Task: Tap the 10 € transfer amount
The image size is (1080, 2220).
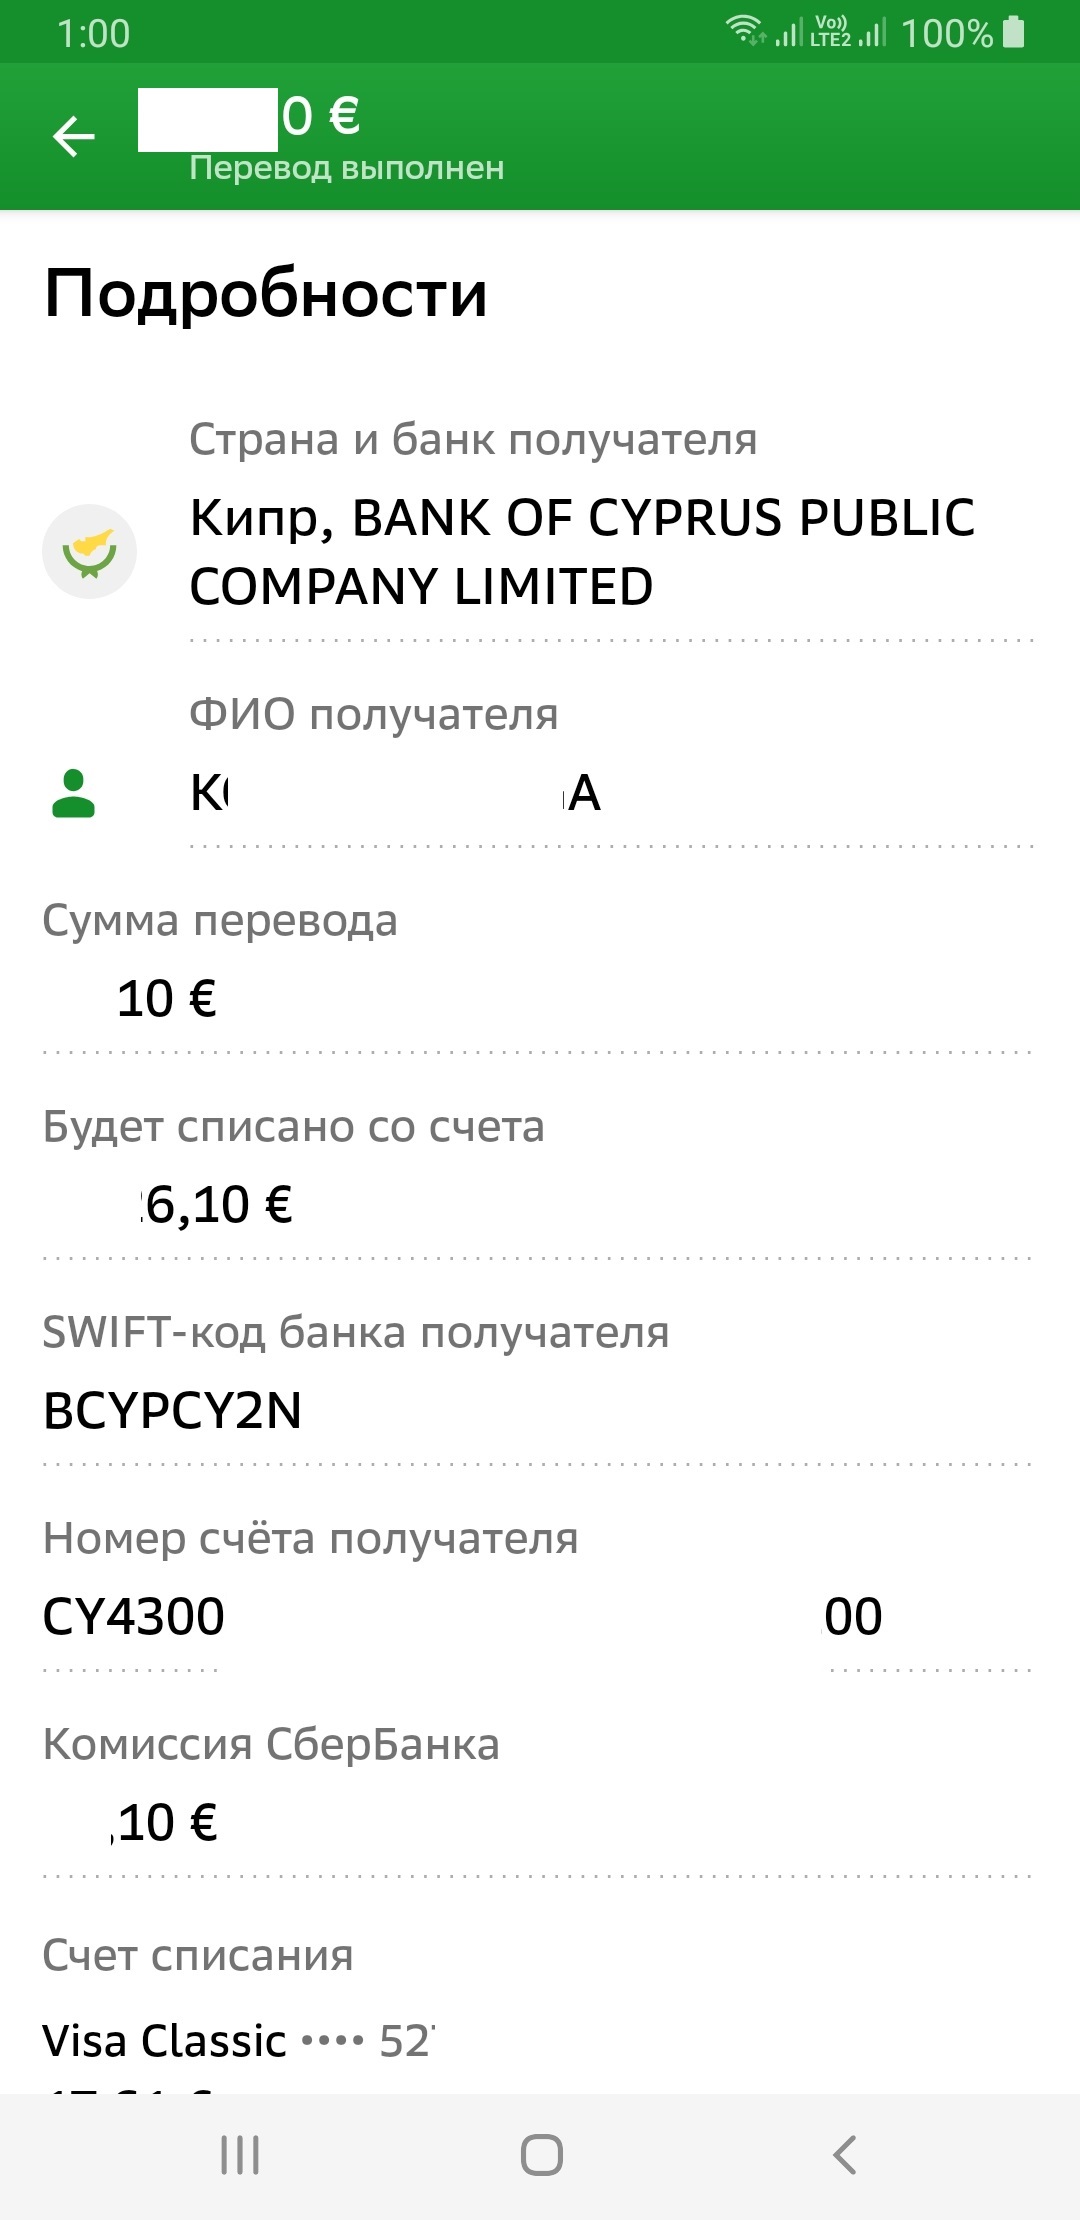Action: click(x=167, y=999)
